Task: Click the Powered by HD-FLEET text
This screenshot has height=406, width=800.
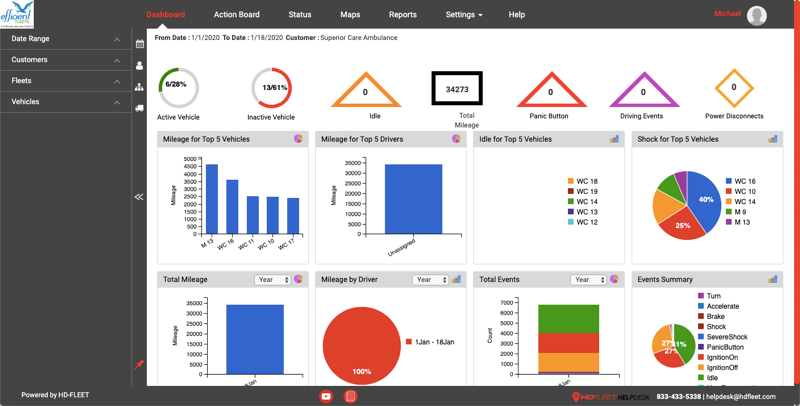Action: pyautogui.click(x=55, y=395)
